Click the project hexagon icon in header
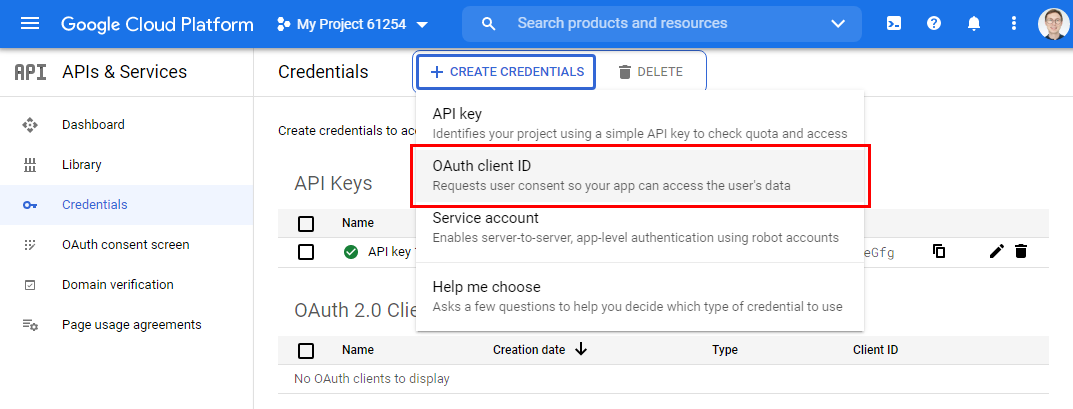Image resolution: width=1073 pixels, height=409 pixels. point(283,25)
